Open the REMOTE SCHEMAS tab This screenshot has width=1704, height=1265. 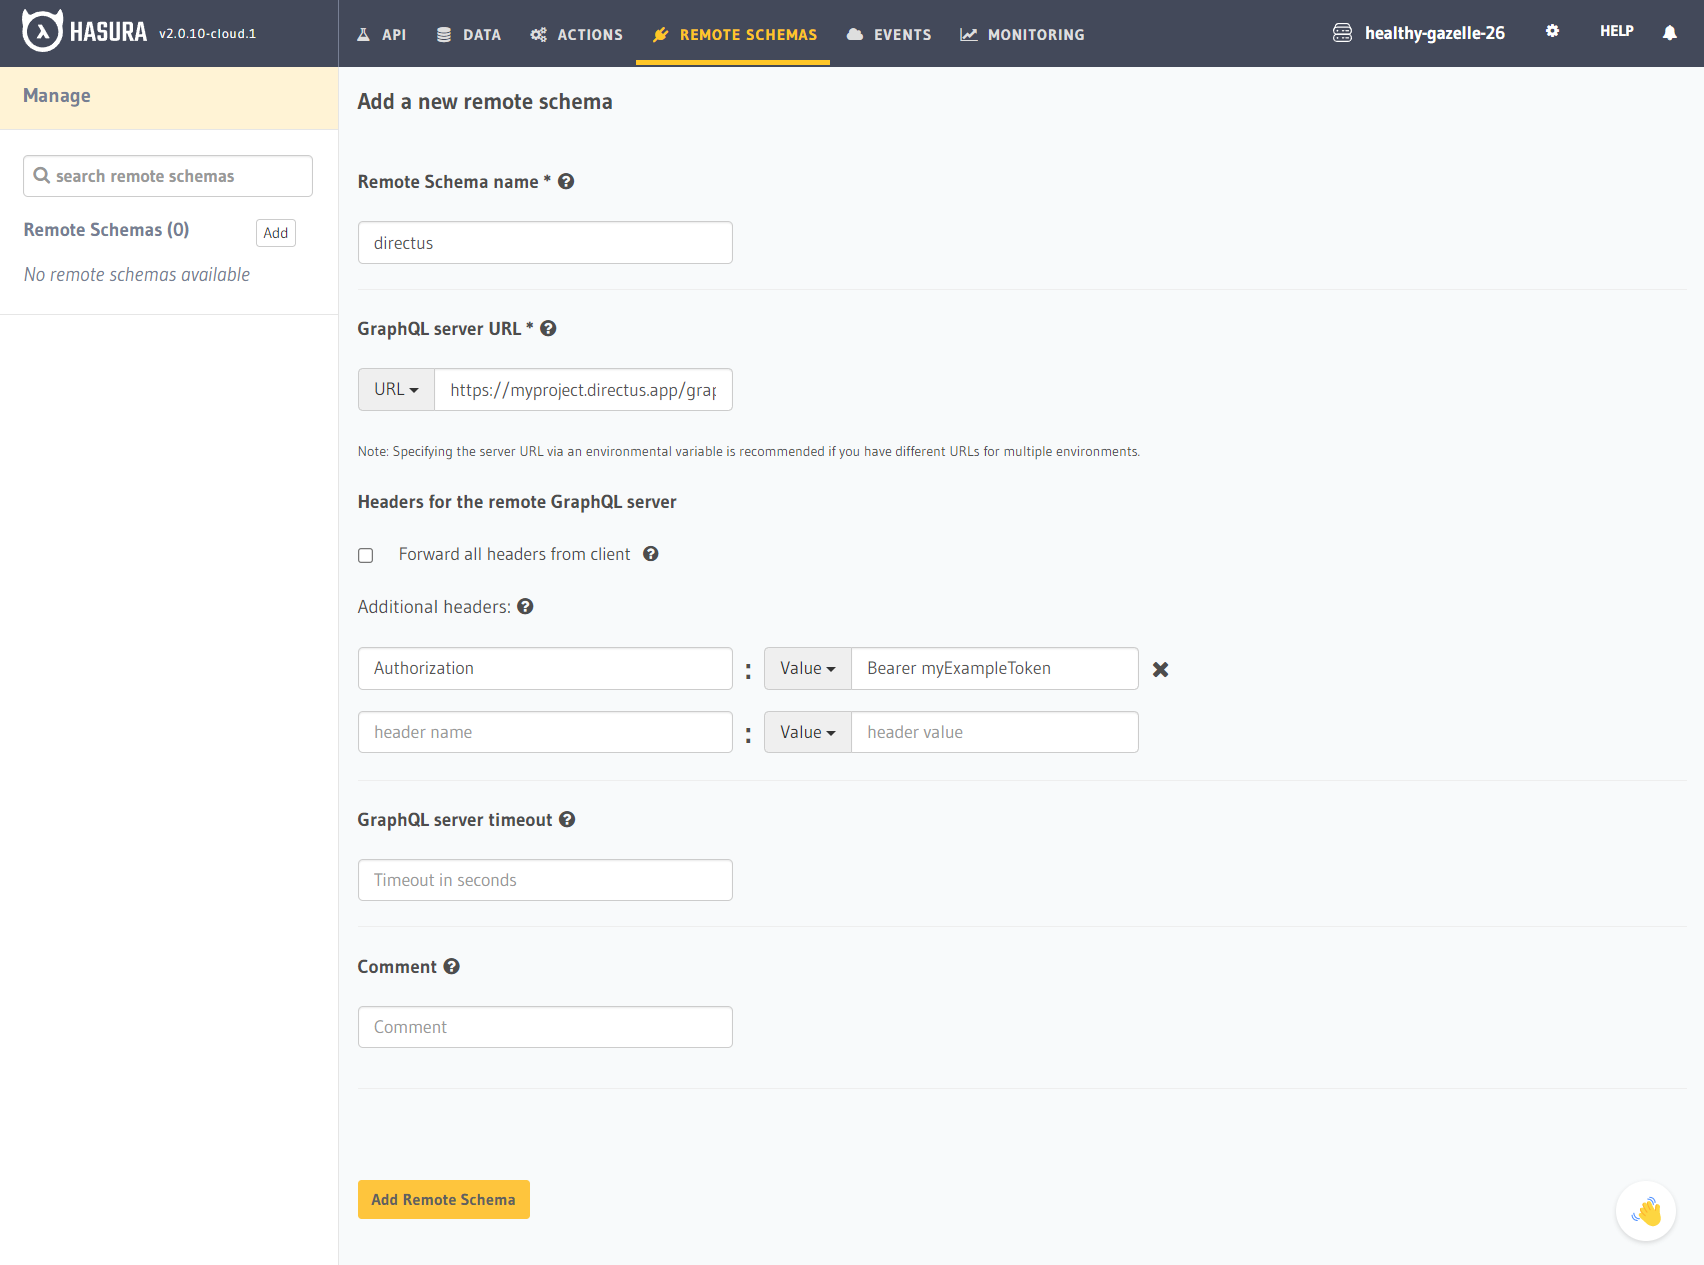tap(734, 34)
